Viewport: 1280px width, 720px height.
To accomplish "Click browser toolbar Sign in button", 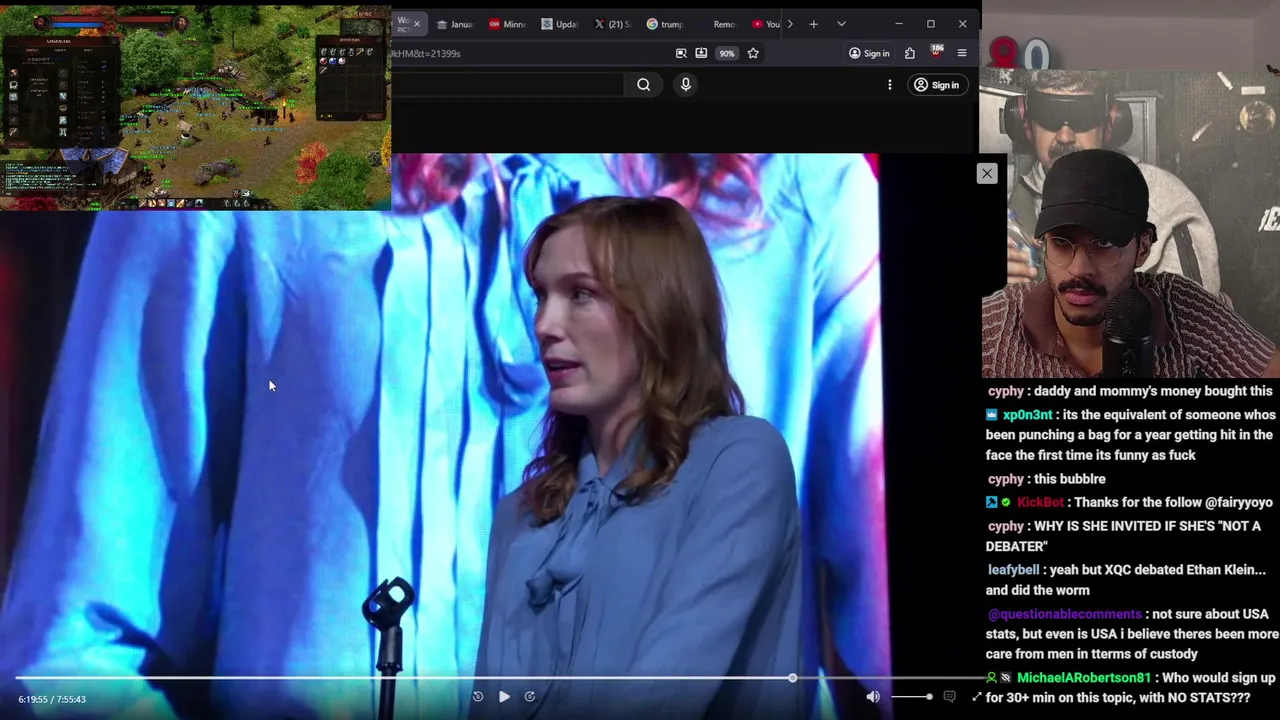I will click(869, 53).
